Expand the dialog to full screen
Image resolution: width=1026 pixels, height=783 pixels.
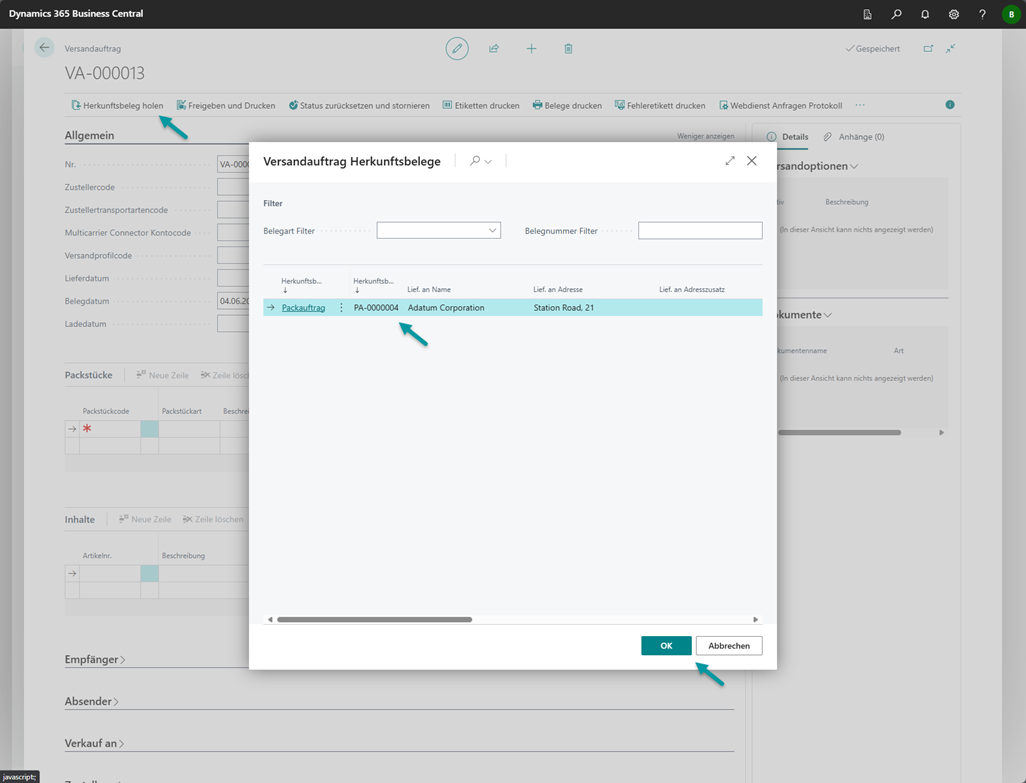(730, 161)
